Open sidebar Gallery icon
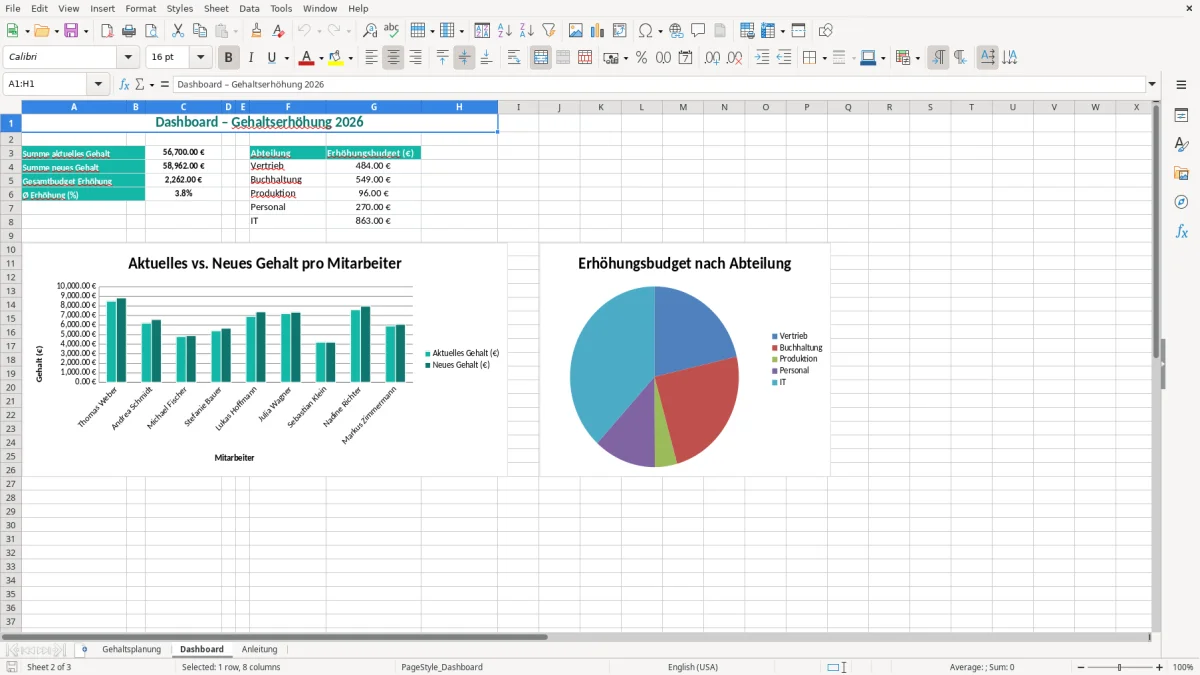This screenshot has width=1200, height=675. (1181, 173)
